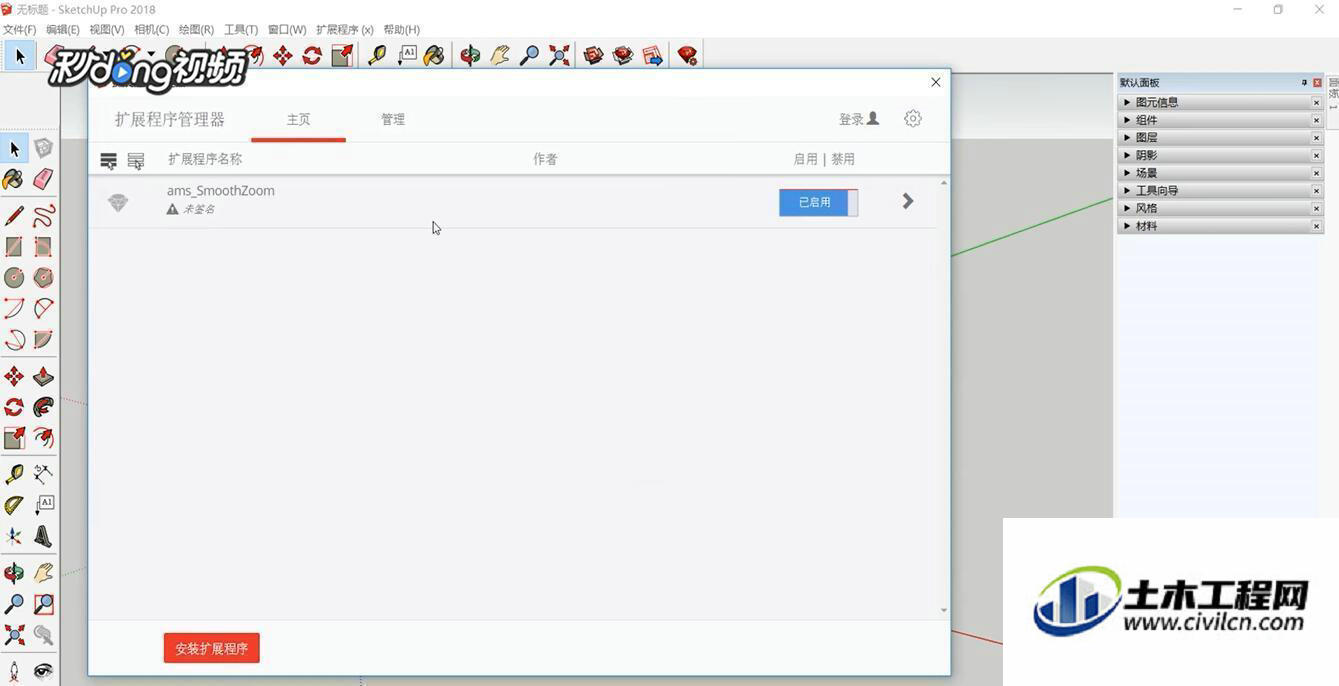
Task: Activate the Offset tool in left toolbar
Action: click(43, 438)
